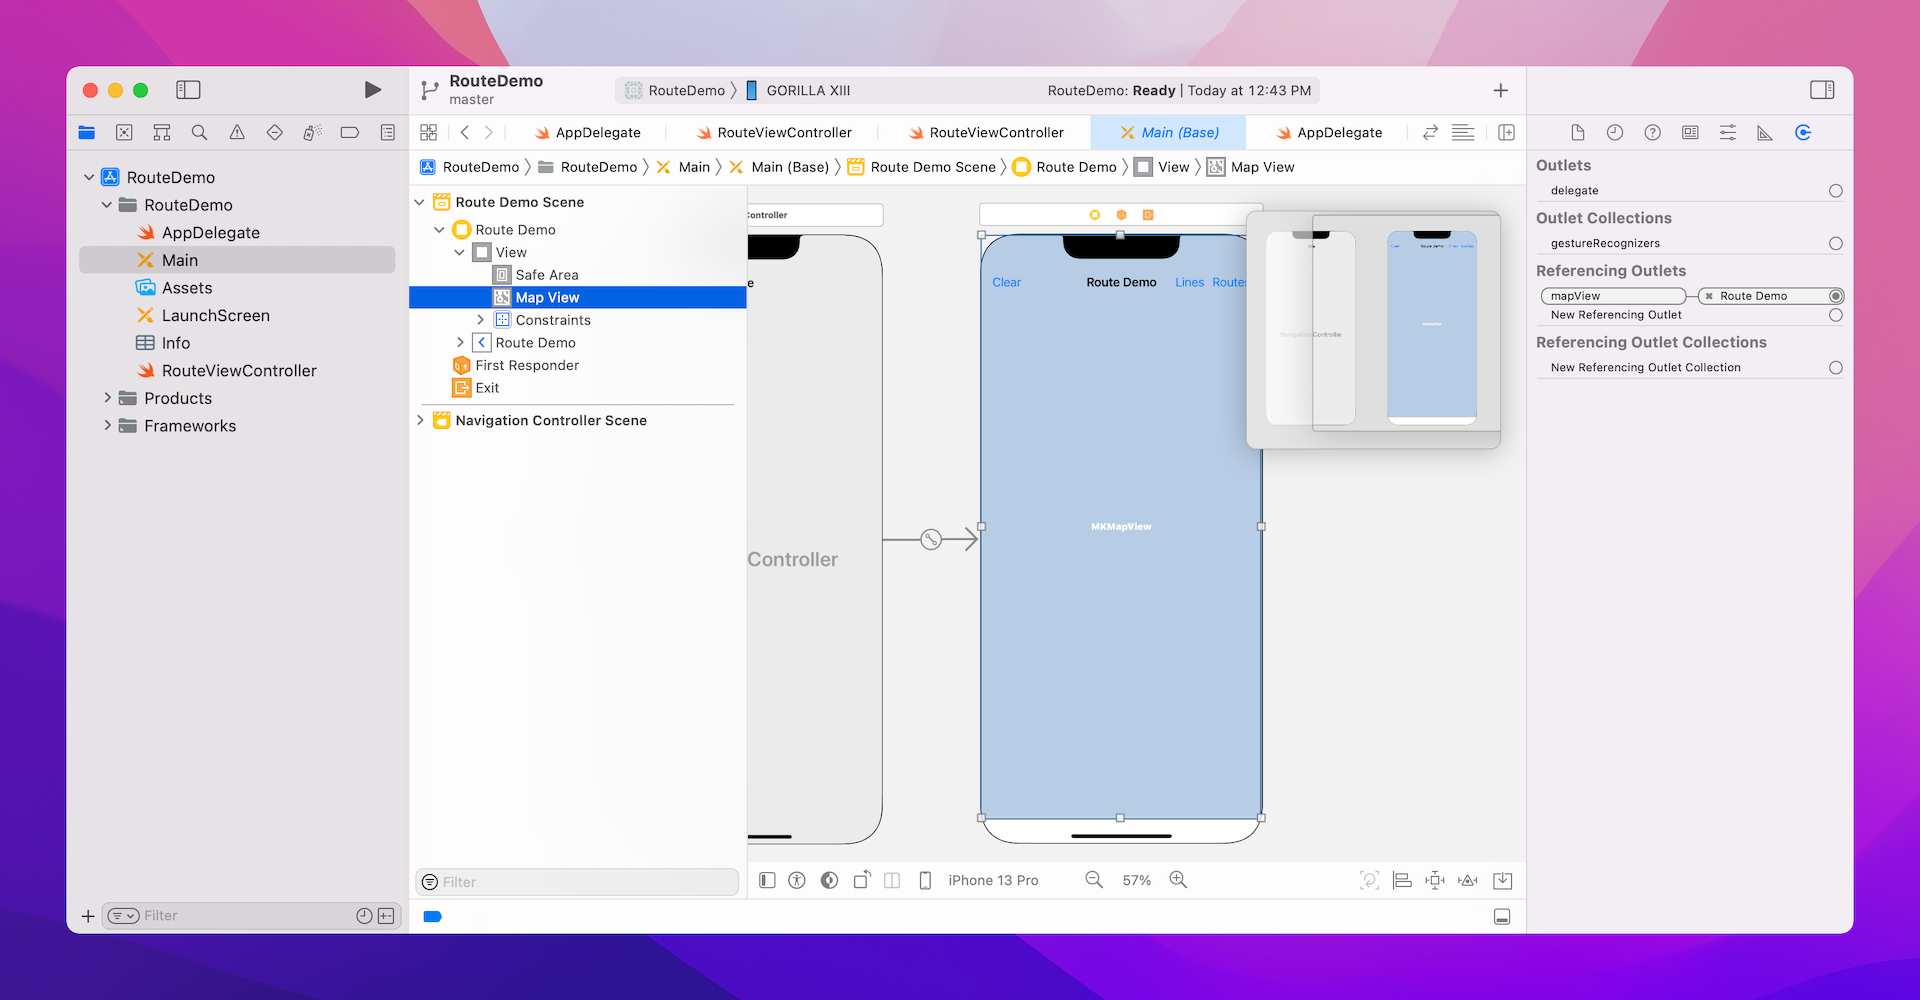Image resolution: width=1920 pixels, height=1000 pixels.
Task: Click the delegate outlet connection circle
Action: coord(1835,191)
